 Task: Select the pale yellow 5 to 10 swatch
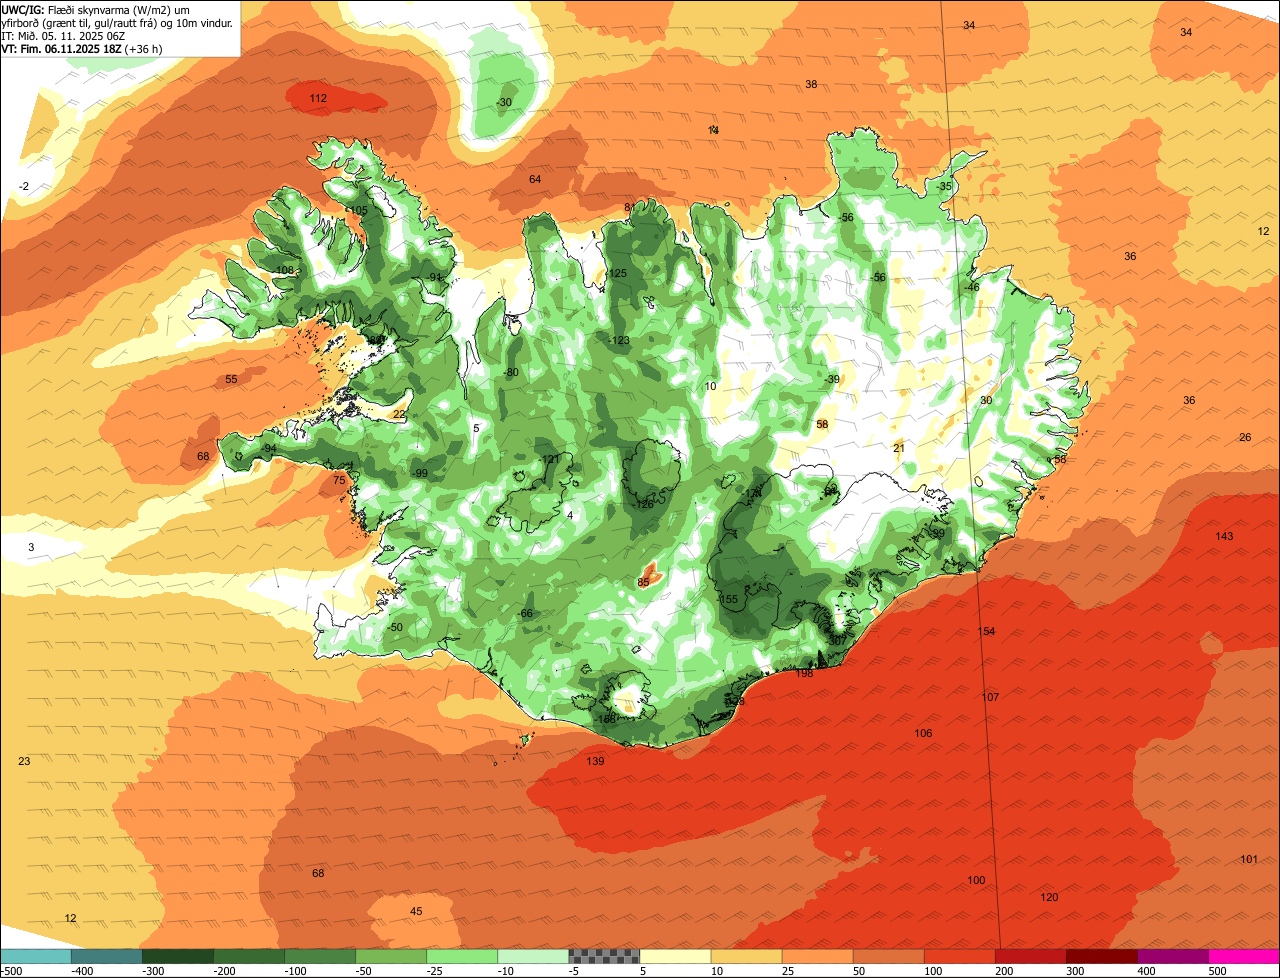[x=675, y=956]
